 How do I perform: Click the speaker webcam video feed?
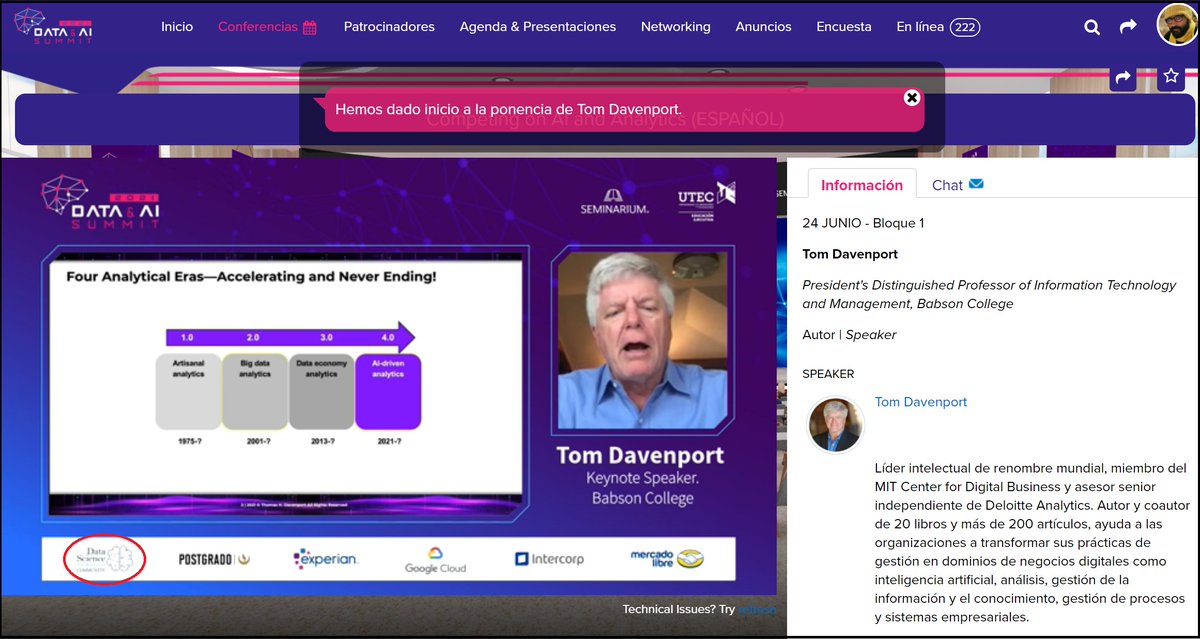(x=640, y=340)
